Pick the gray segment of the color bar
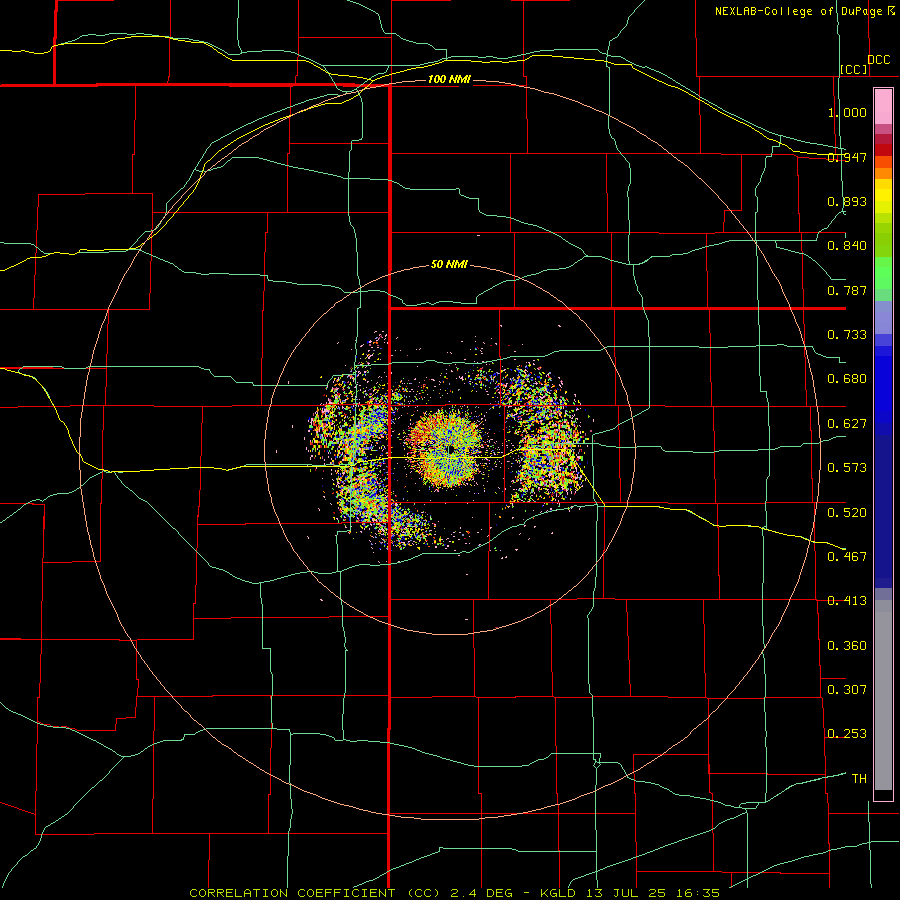900x900 pixels. [883, 695]
